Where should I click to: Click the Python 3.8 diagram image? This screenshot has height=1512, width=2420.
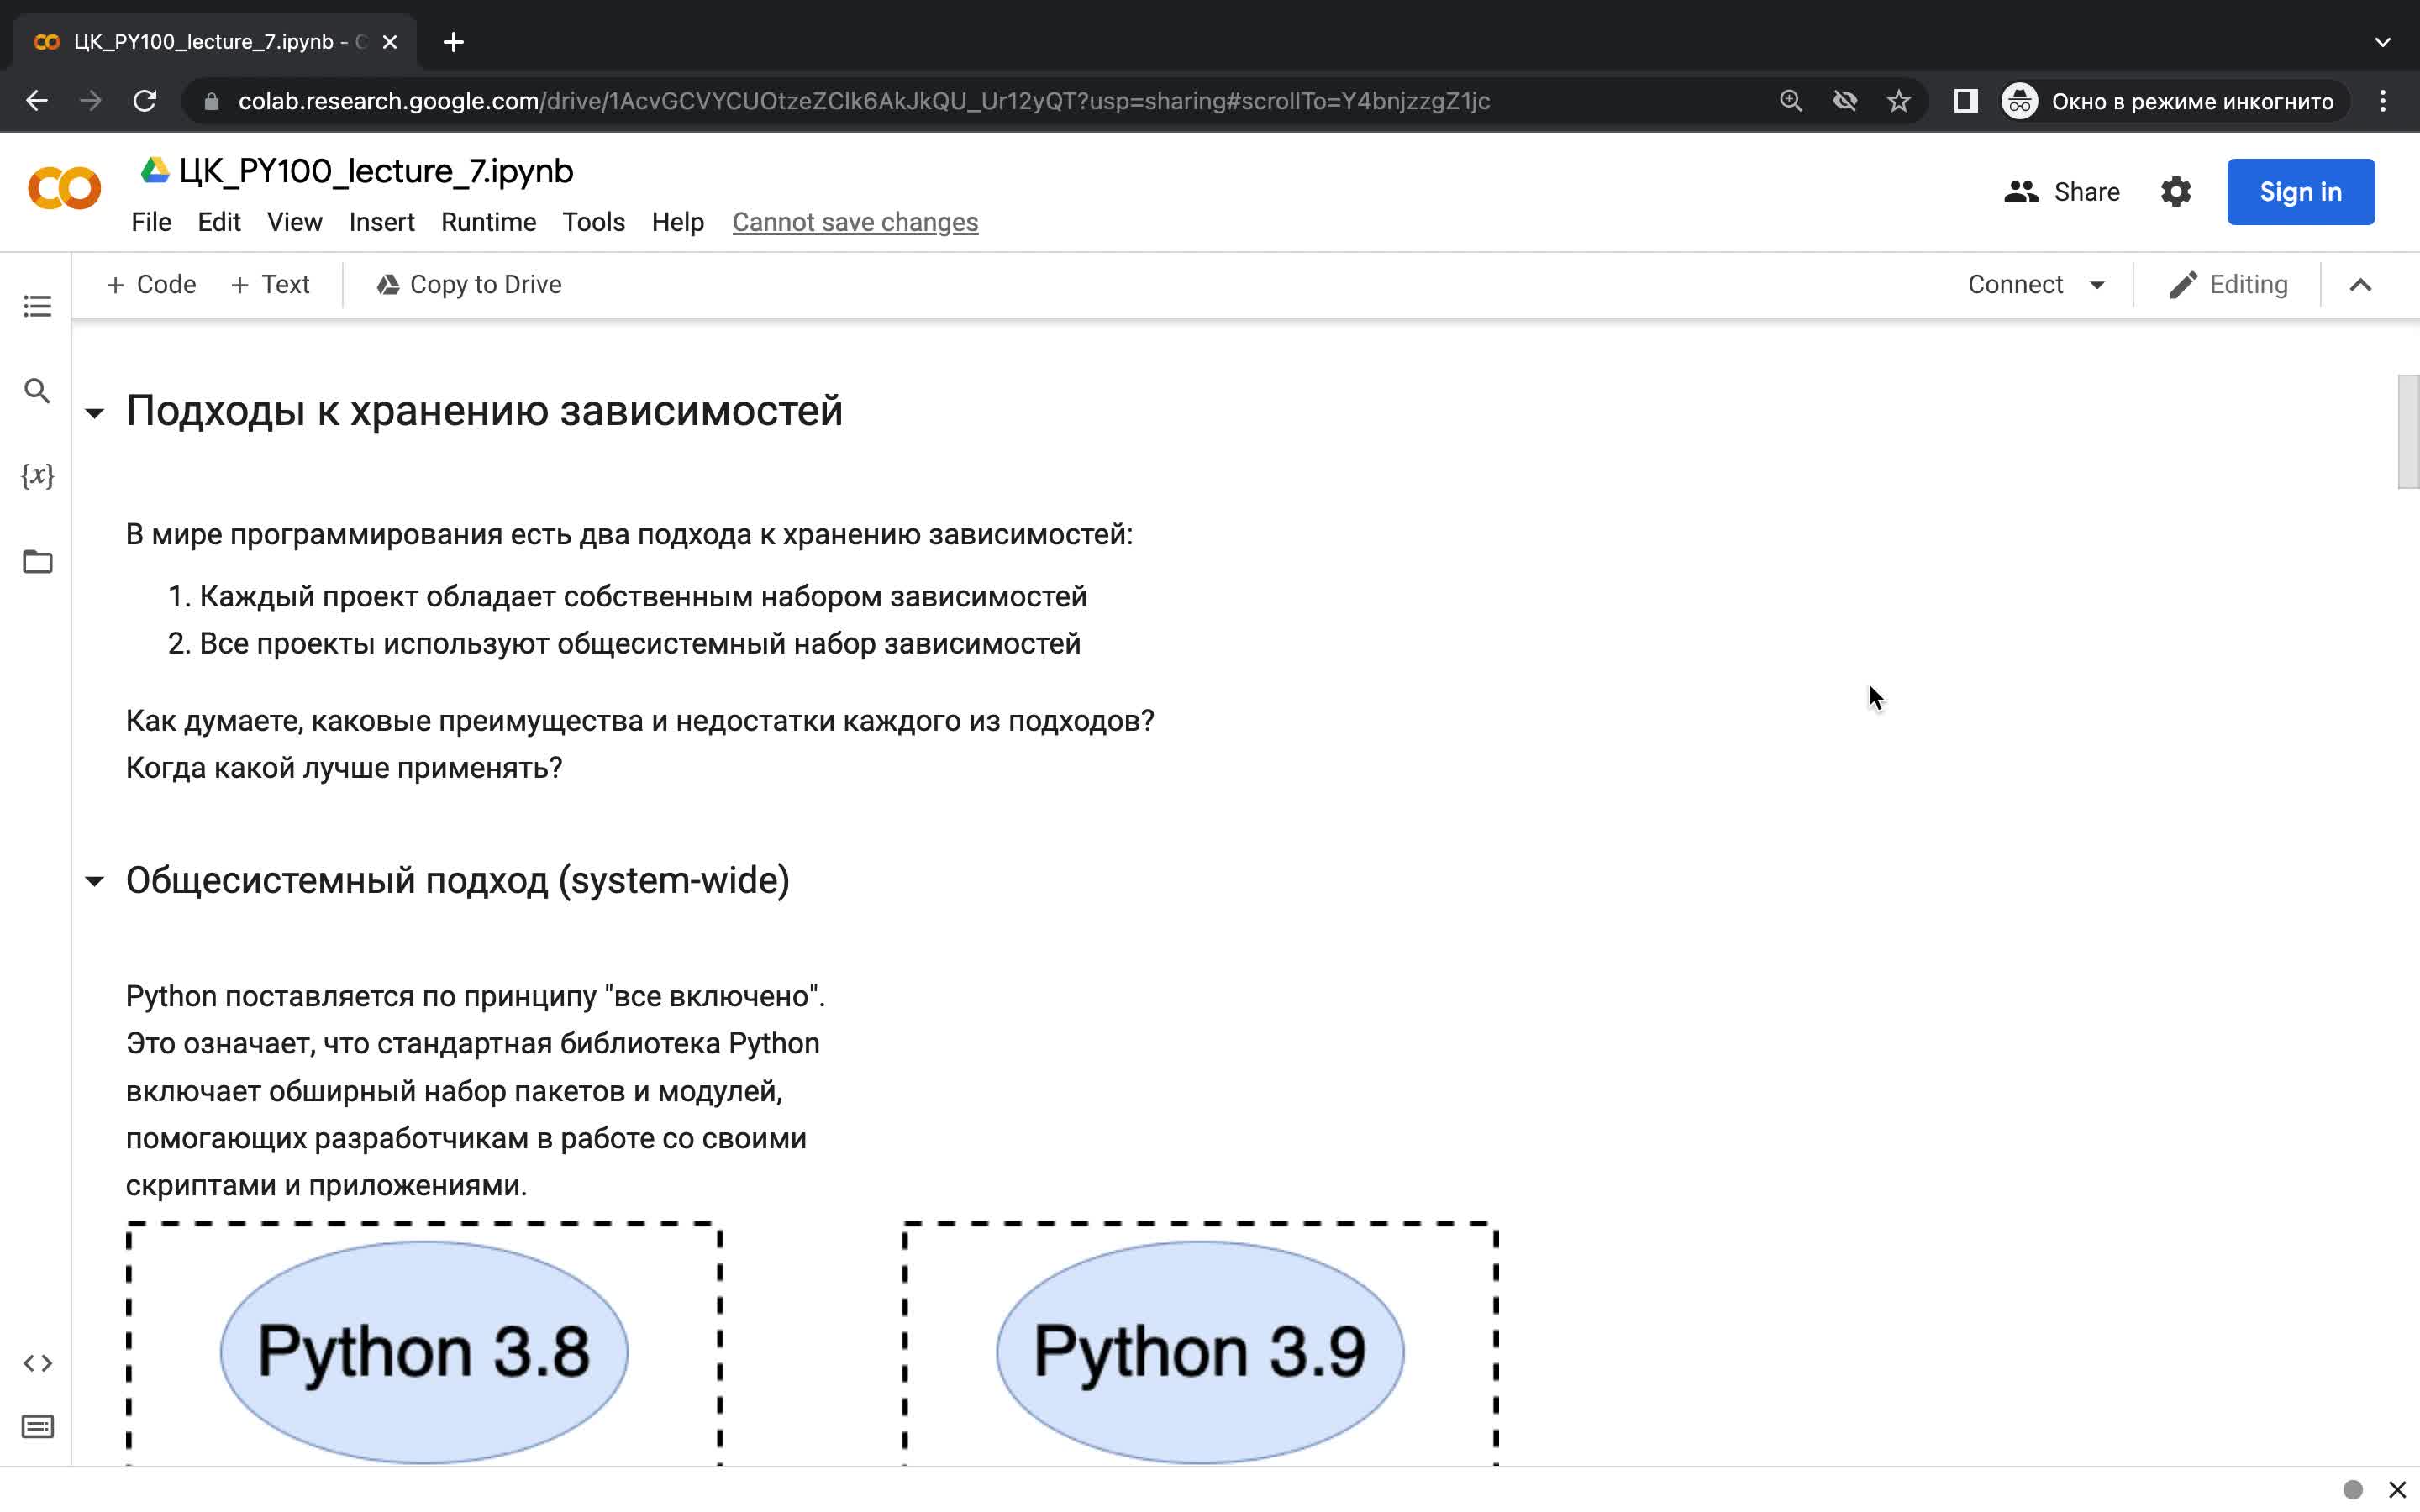[424, 1343]
